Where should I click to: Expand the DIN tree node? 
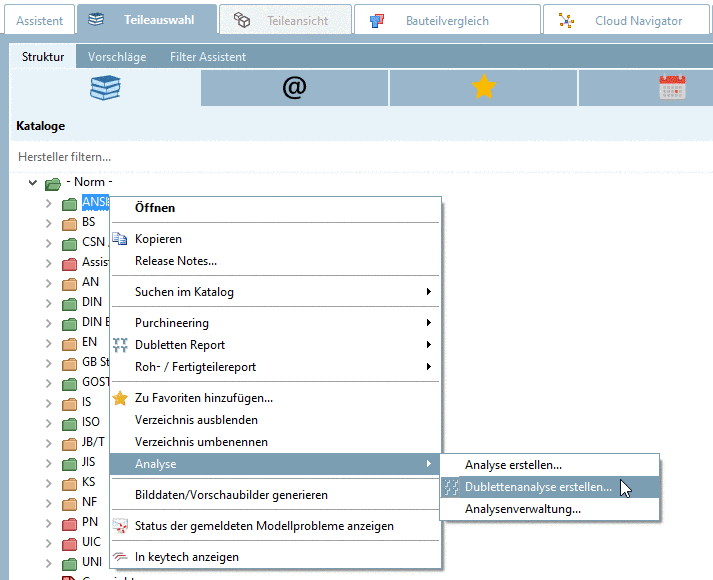49,304
